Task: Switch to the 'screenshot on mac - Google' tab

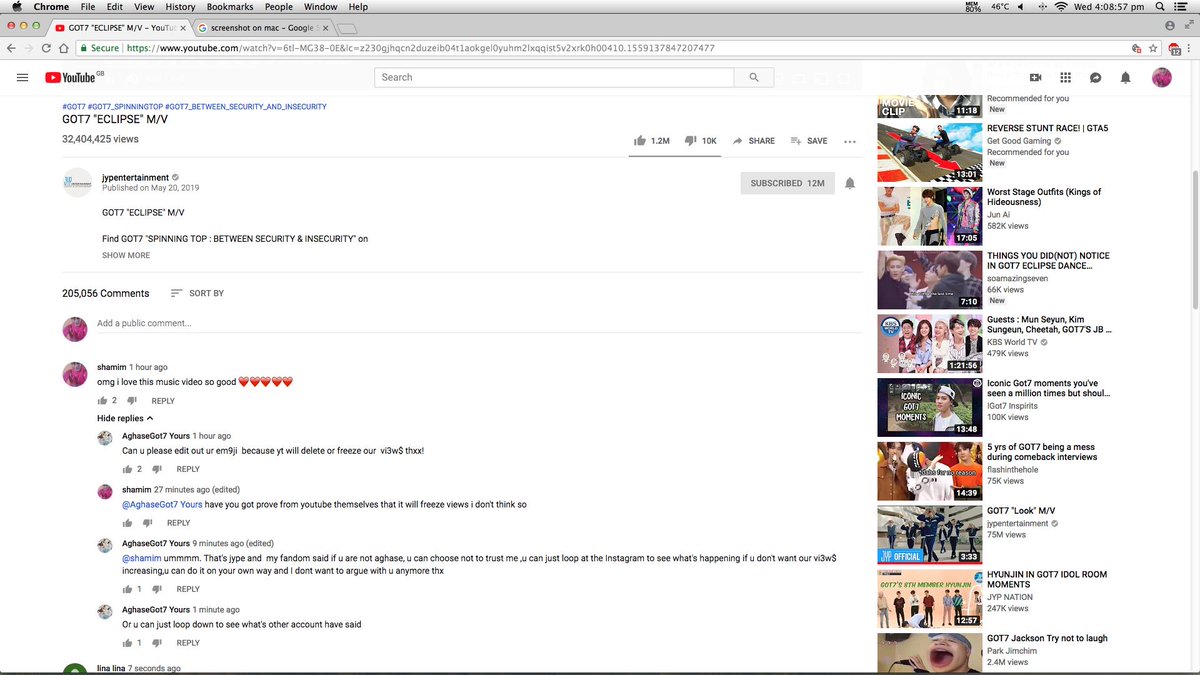Action: (262, 28)
